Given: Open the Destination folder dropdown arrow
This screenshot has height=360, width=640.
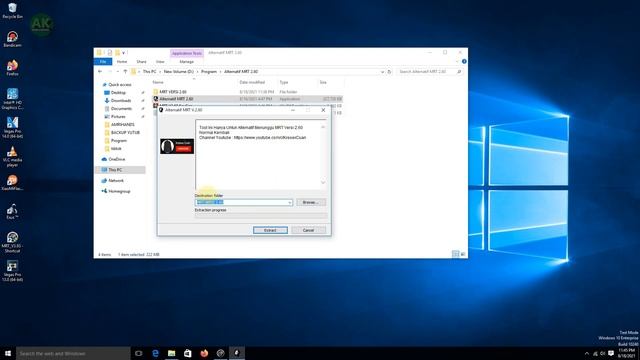Looking at the screenshot, I should (x=289, y=202).
